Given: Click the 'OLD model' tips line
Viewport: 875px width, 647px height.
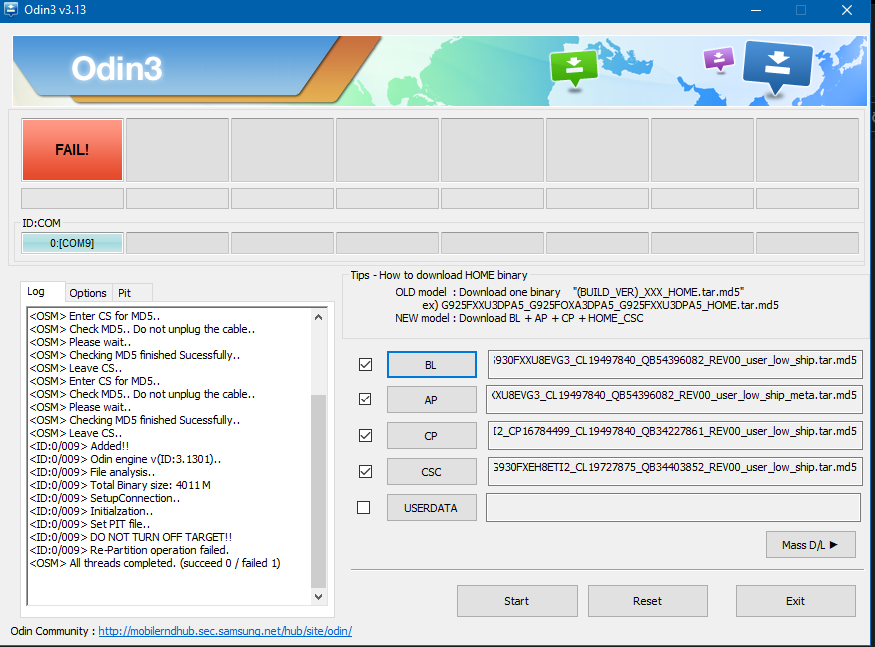Looking at the screenshot, I should click(569, 292).
